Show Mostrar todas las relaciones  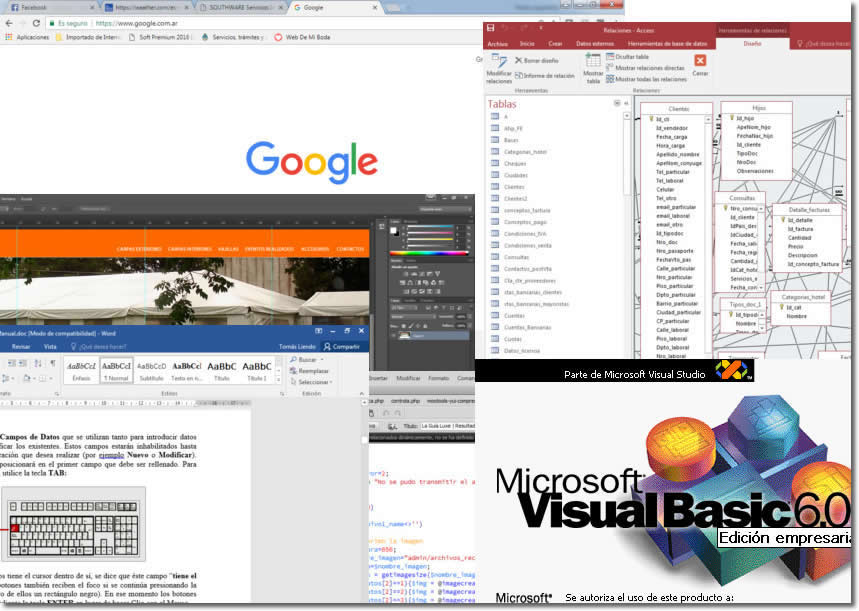click(x=650, y=78)
